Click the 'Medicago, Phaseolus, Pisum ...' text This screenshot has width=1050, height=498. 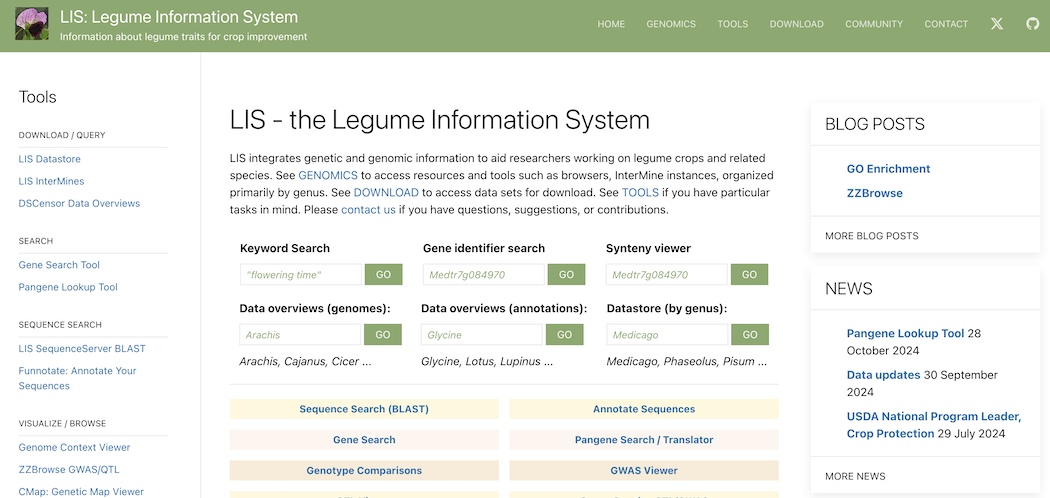[687, 361]
